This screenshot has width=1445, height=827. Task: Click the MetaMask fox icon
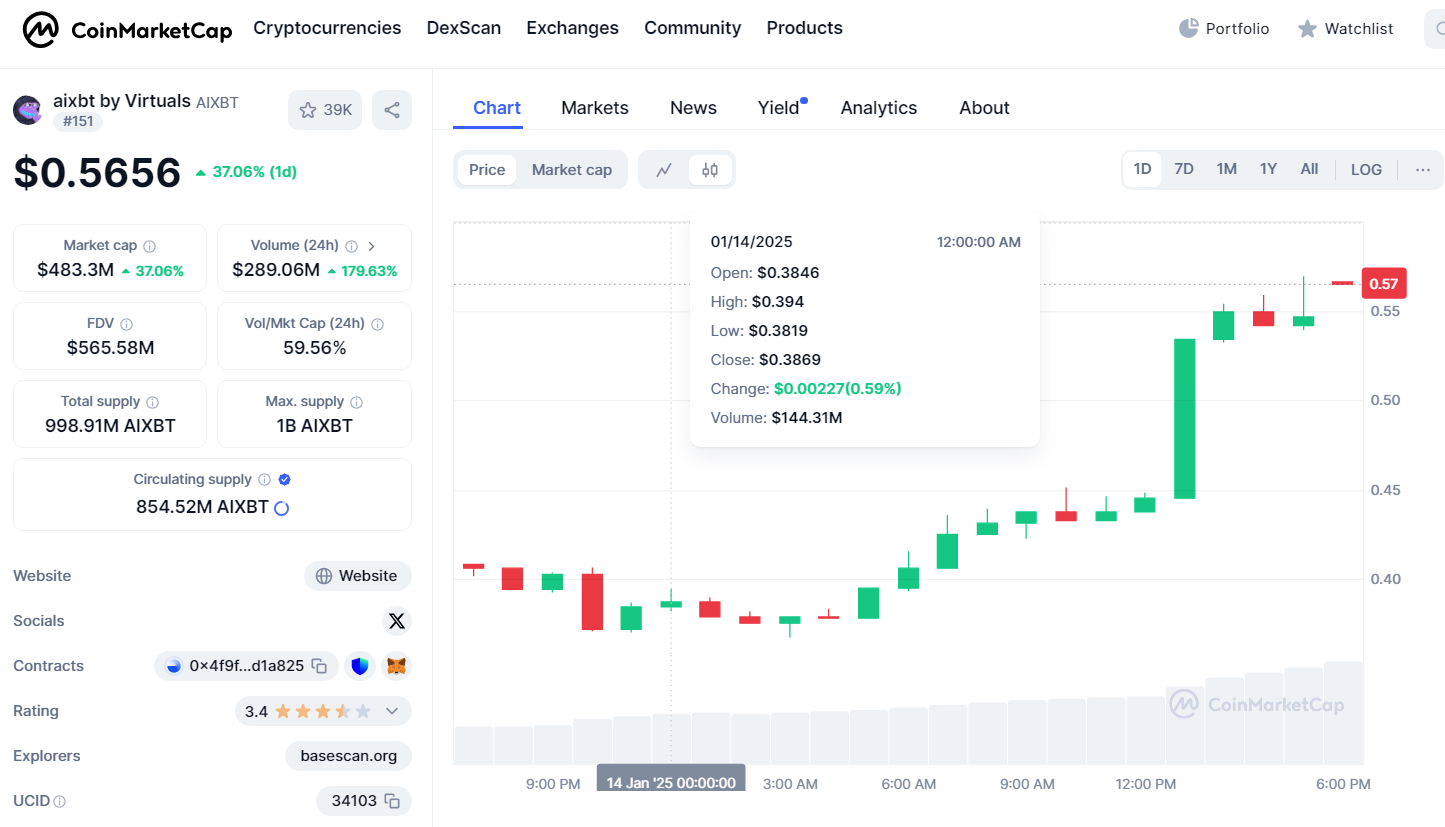click(397, 666)
